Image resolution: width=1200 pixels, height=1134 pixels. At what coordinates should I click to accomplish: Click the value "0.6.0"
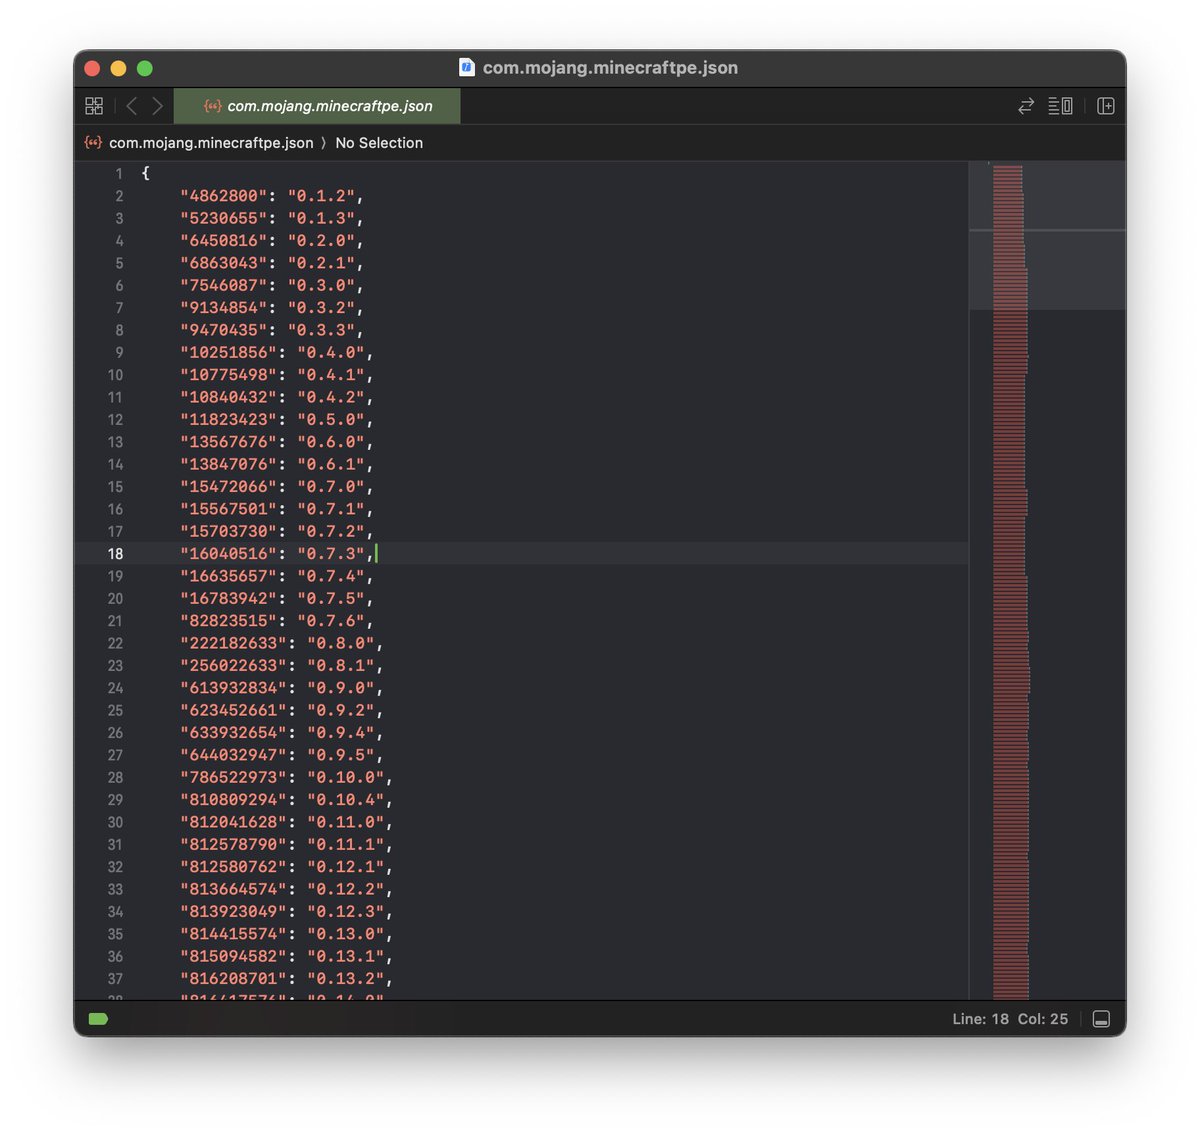[x=331, y=442]
